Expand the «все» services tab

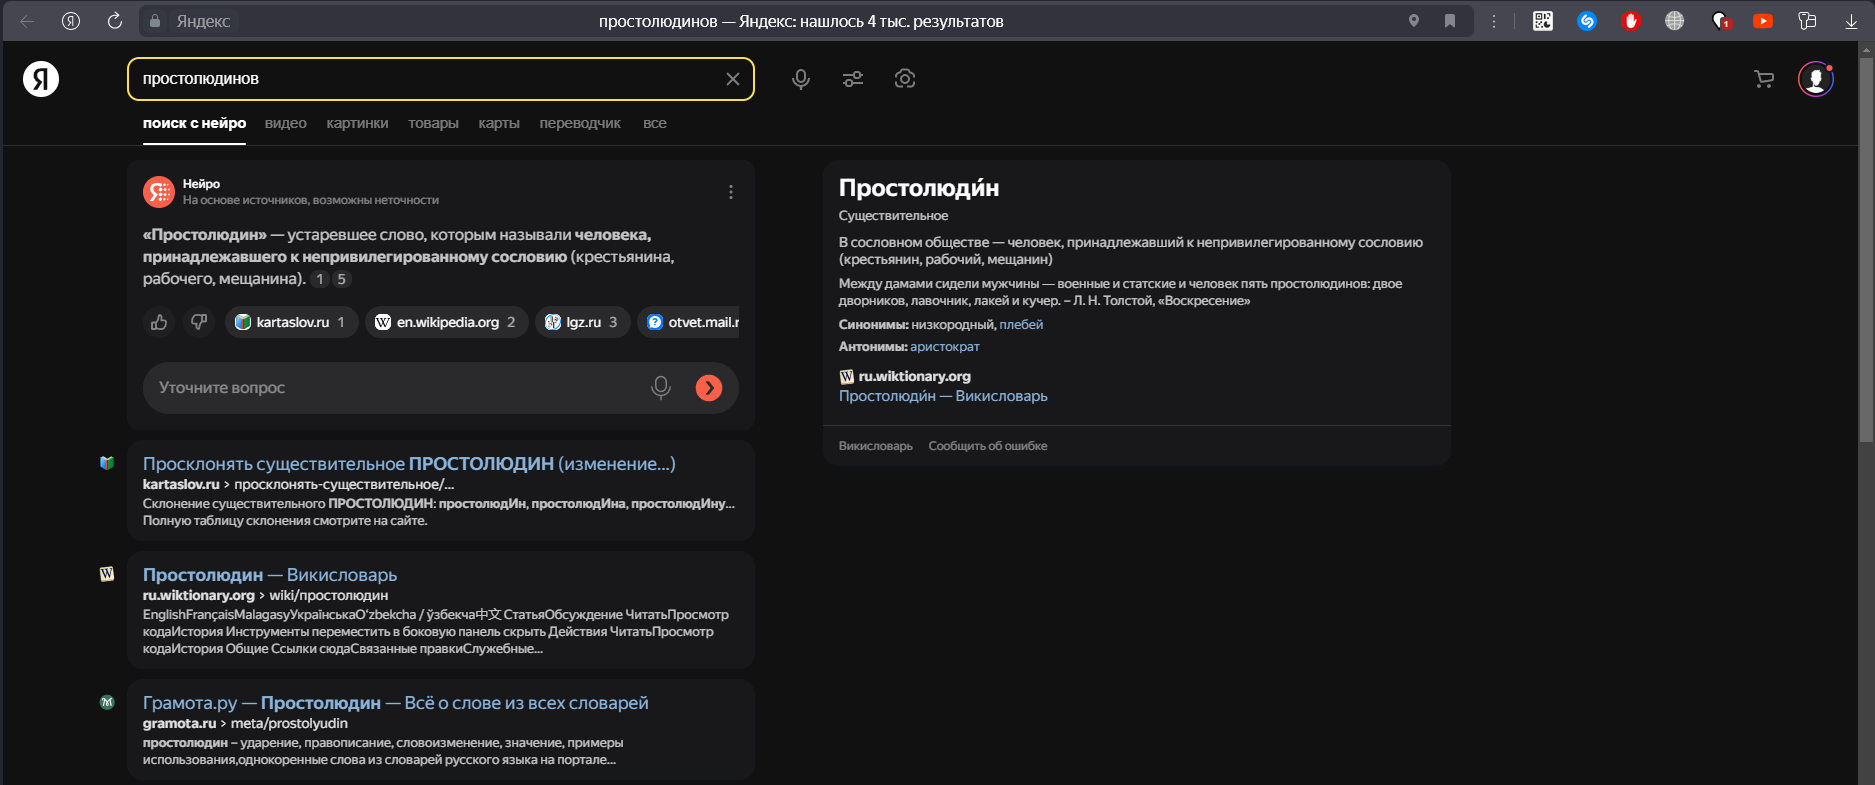tap(654, 123)
